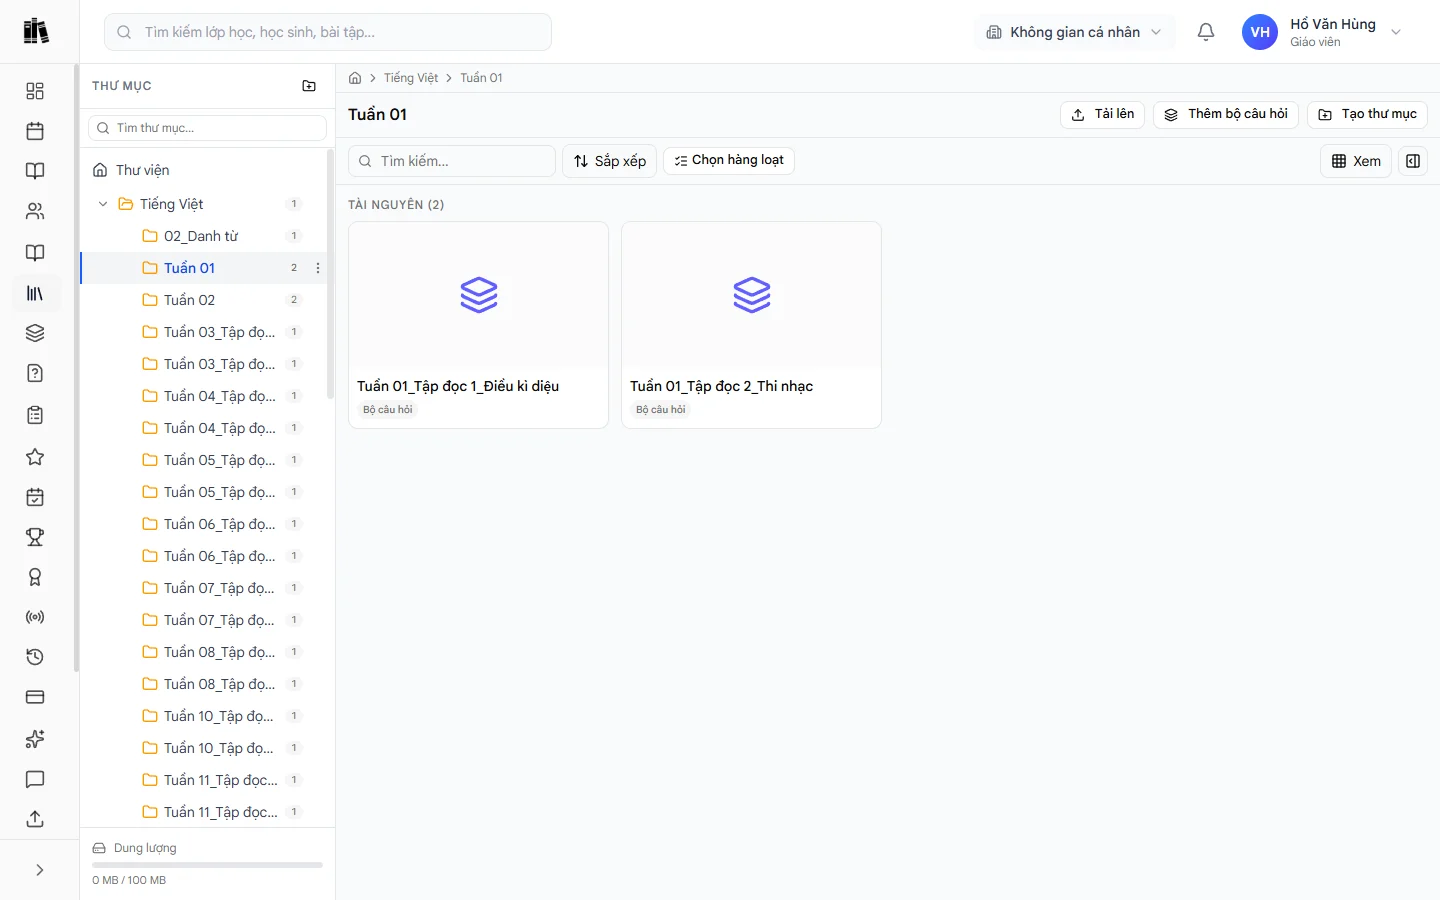Open the Xem view options
Viewport: 1440px width, 900px height.
1356,161
